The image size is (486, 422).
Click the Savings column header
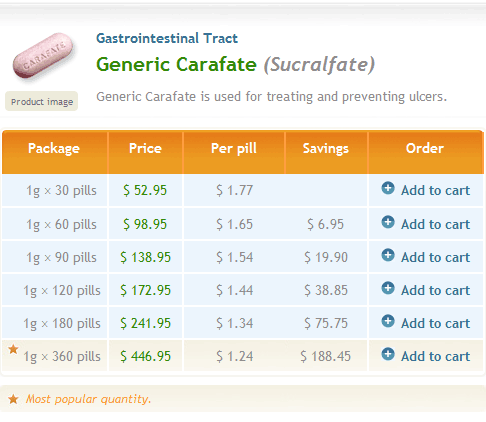pos(326,148)
